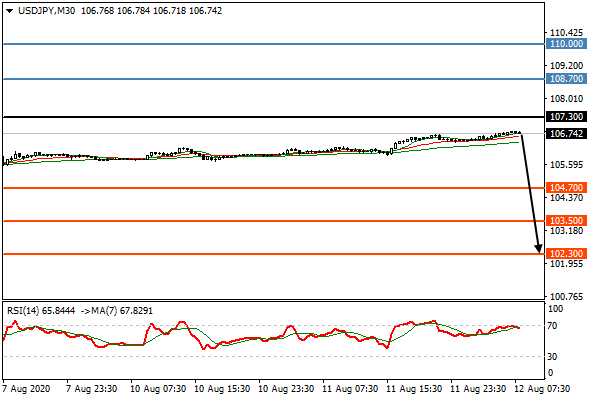Select the USDJPY,M30 symbol label
This screenshot has width=590, height=400.
point(46,11)
